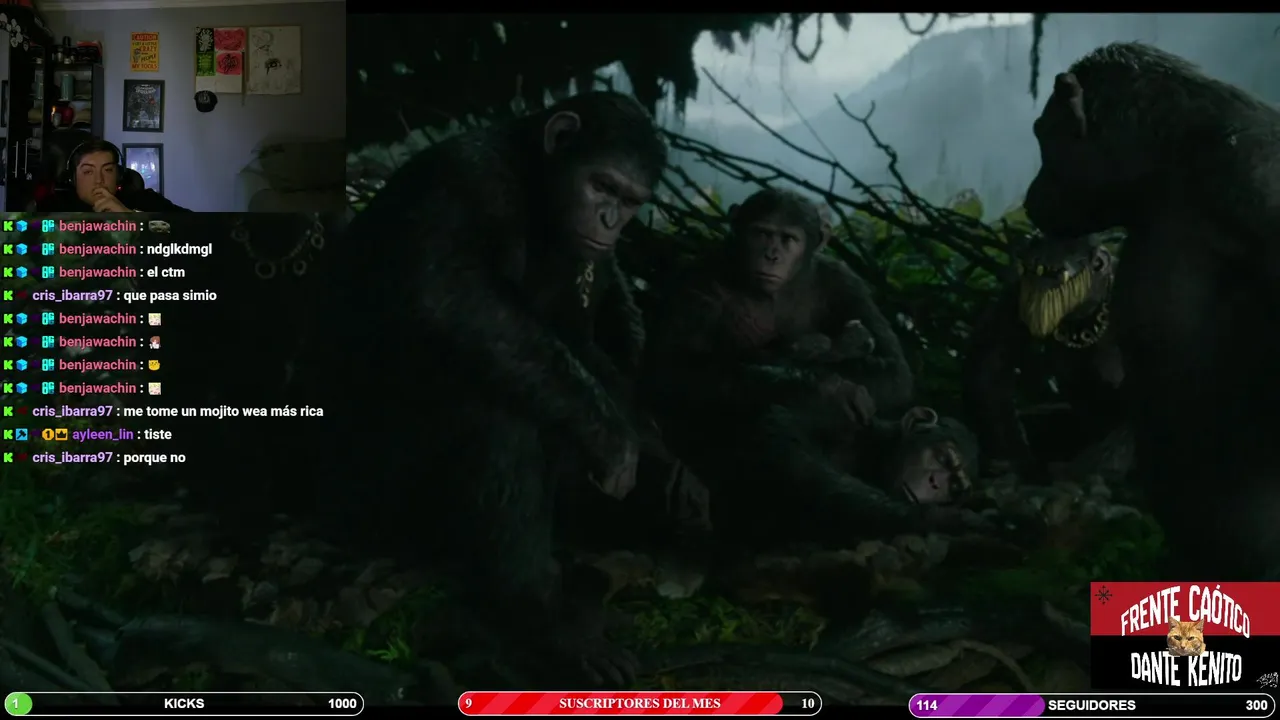Viewport: 1280px width, 720px height.
Task: Click the anime girl emote in chat
Action: click(154, 342)
